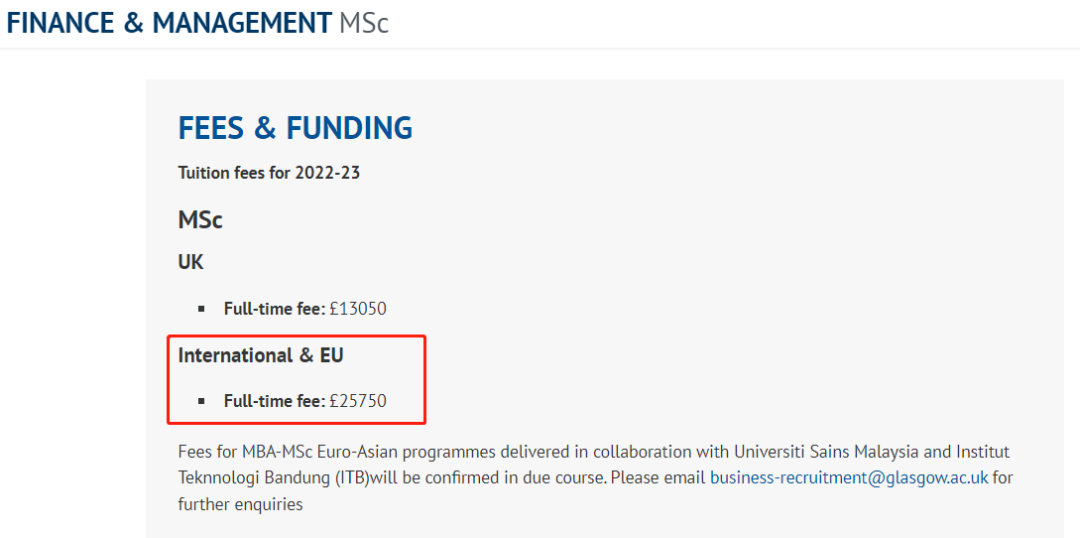The width and height of the screenshot is (1080, 538).
Task: Click the bullet marker beside the International fee
Action: (202, 401)
